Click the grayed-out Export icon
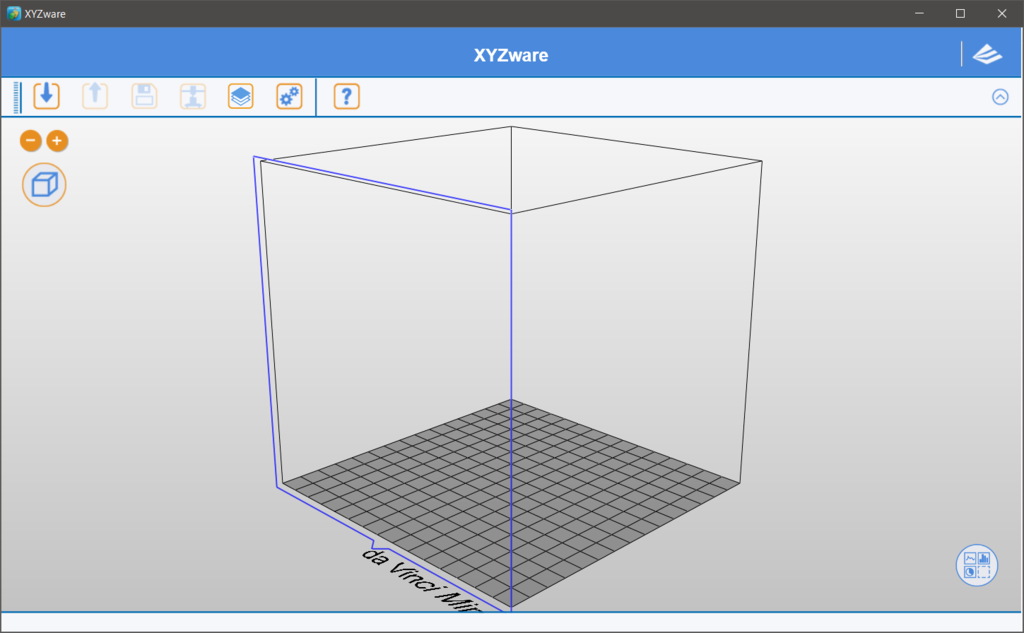Image resolution: width=1024 pixels, height=633 pixels. tap(95, 96)
